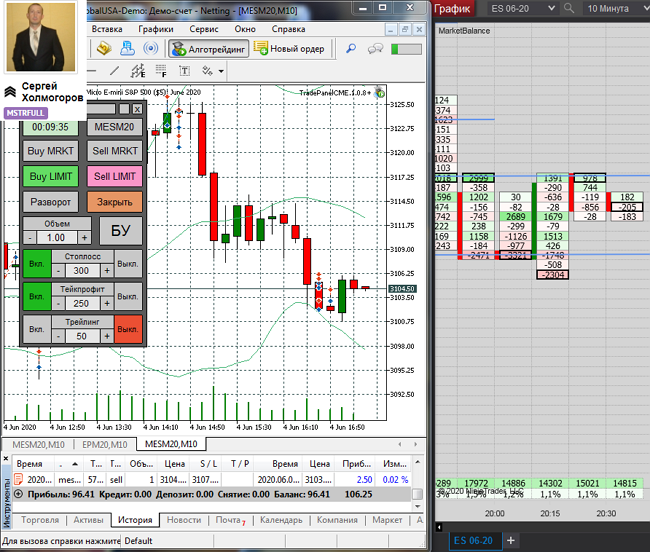Image resolution: width=650 pixels, height=552 pixels.
Task: Click Новый ордер toolbar button
Action: (289, 48)
